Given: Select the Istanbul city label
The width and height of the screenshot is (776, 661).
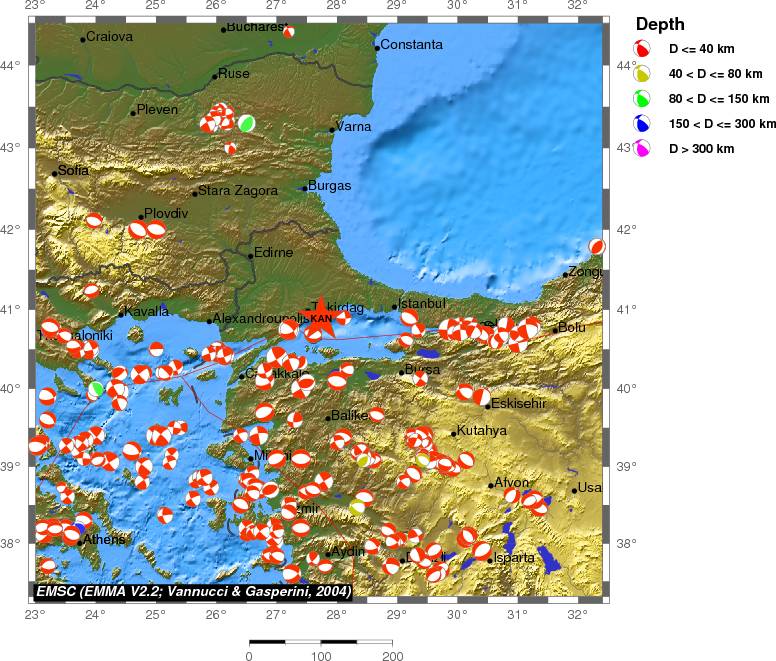Looking at the screenshot, I should (421, 303).
